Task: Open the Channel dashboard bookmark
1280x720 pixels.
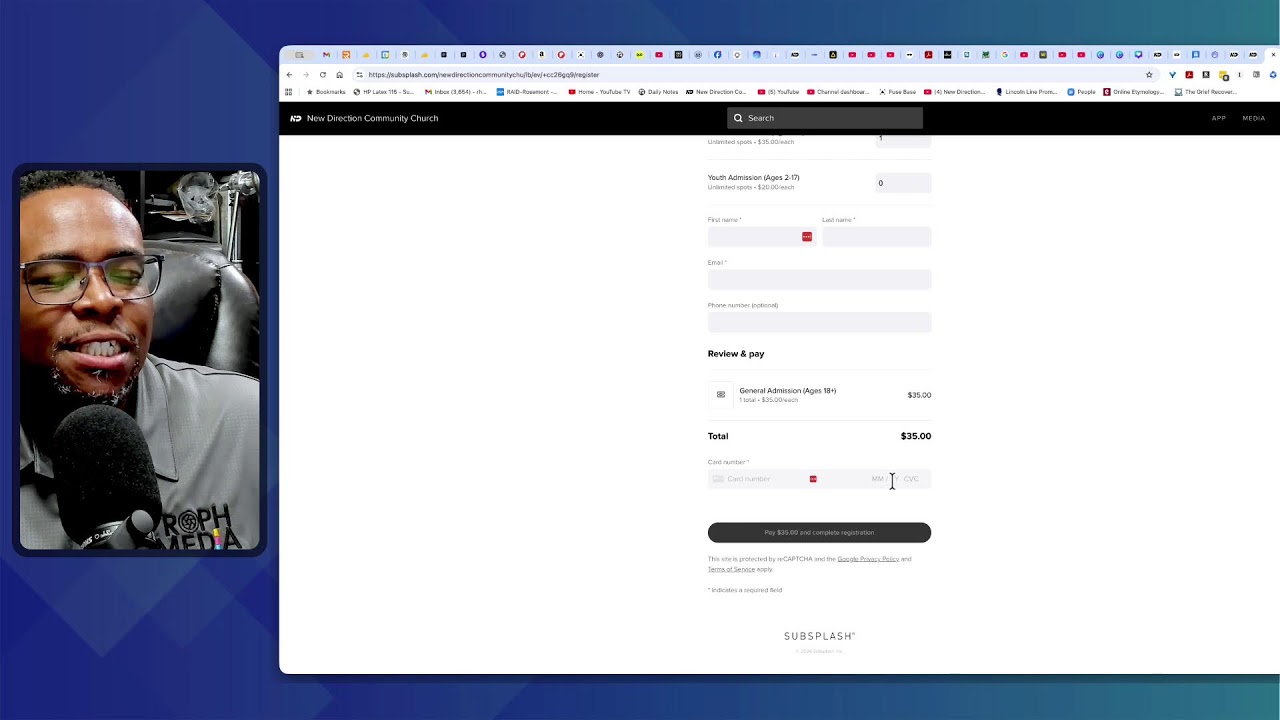Action: [838, 92]
